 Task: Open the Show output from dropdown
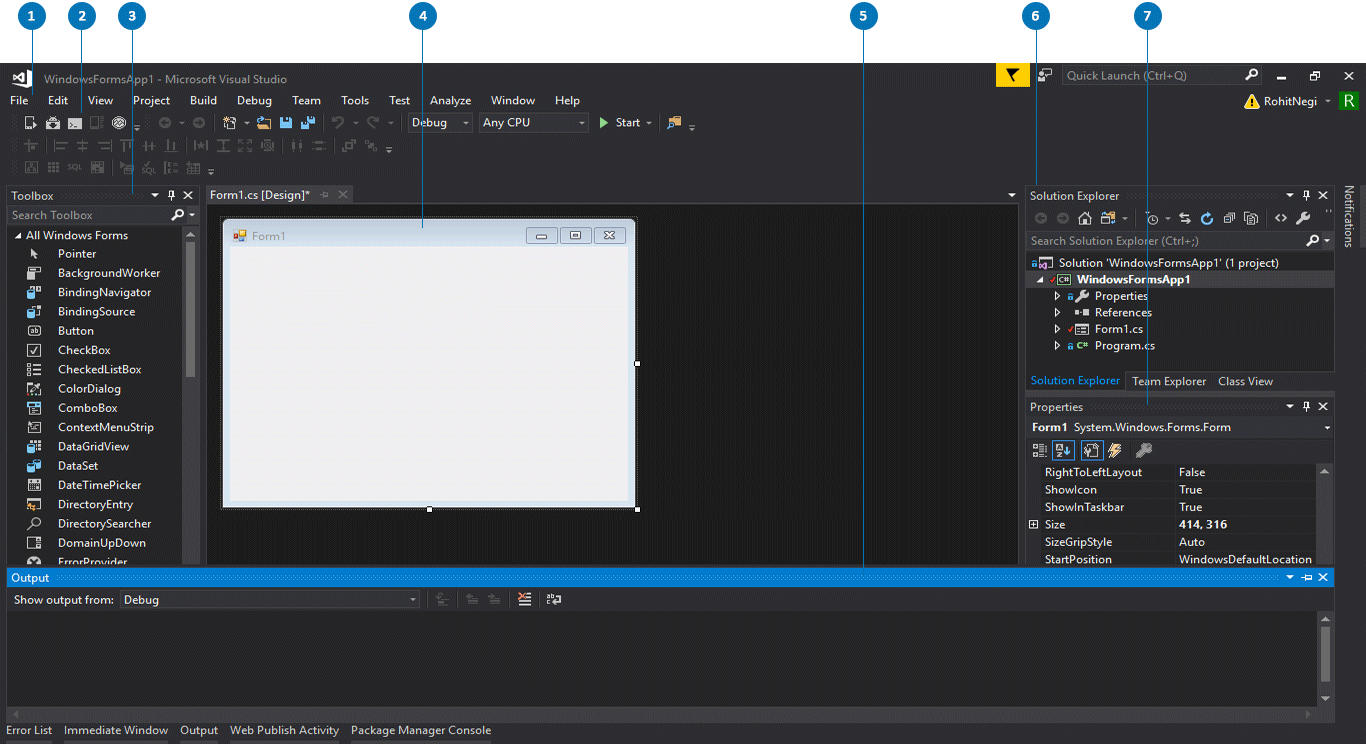pos(270,600)
